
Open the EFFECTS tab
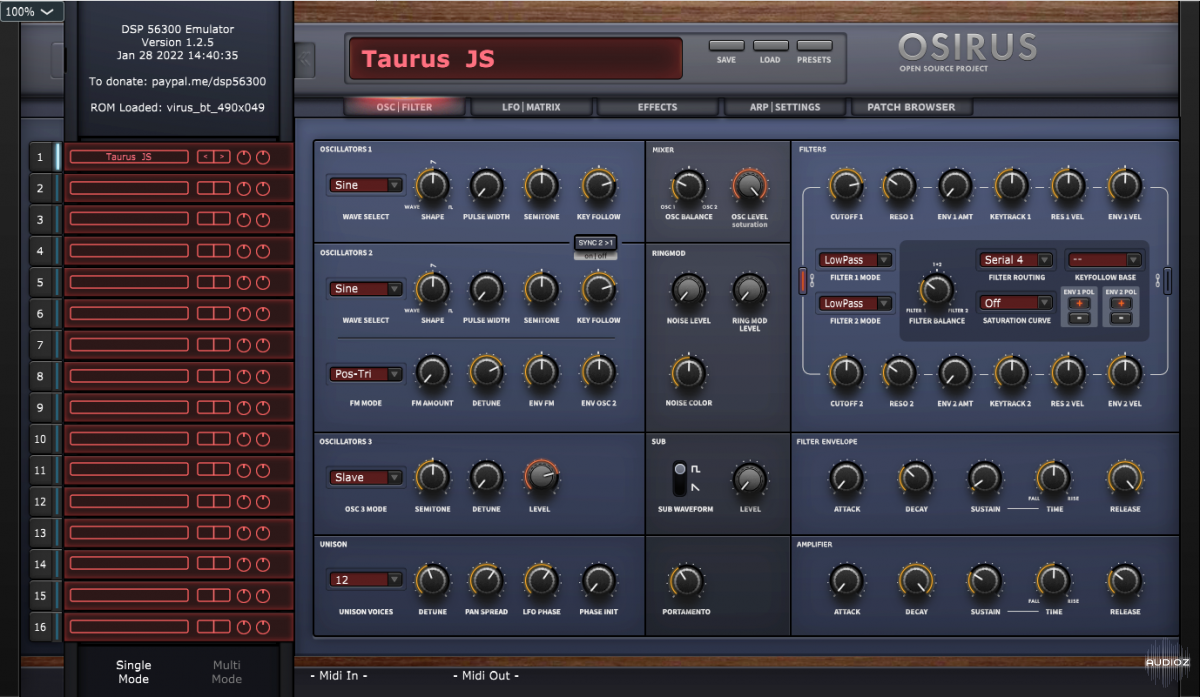pyautogui.click(x=657, y=107)
